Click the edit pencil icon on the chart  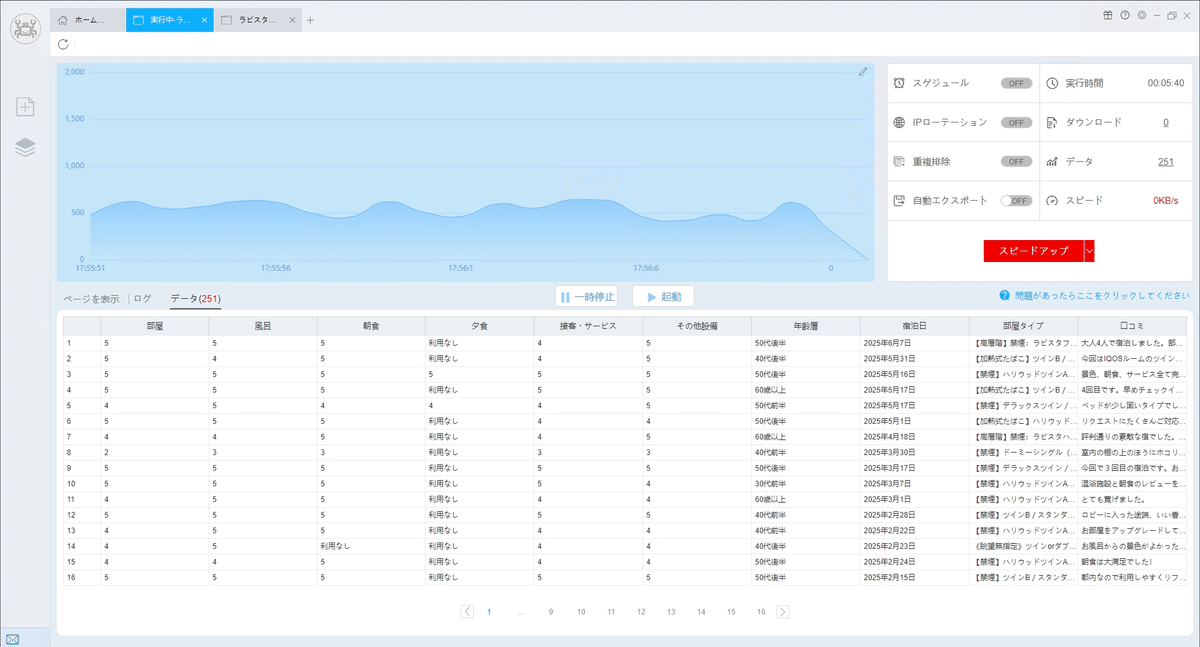click(863, 72)
